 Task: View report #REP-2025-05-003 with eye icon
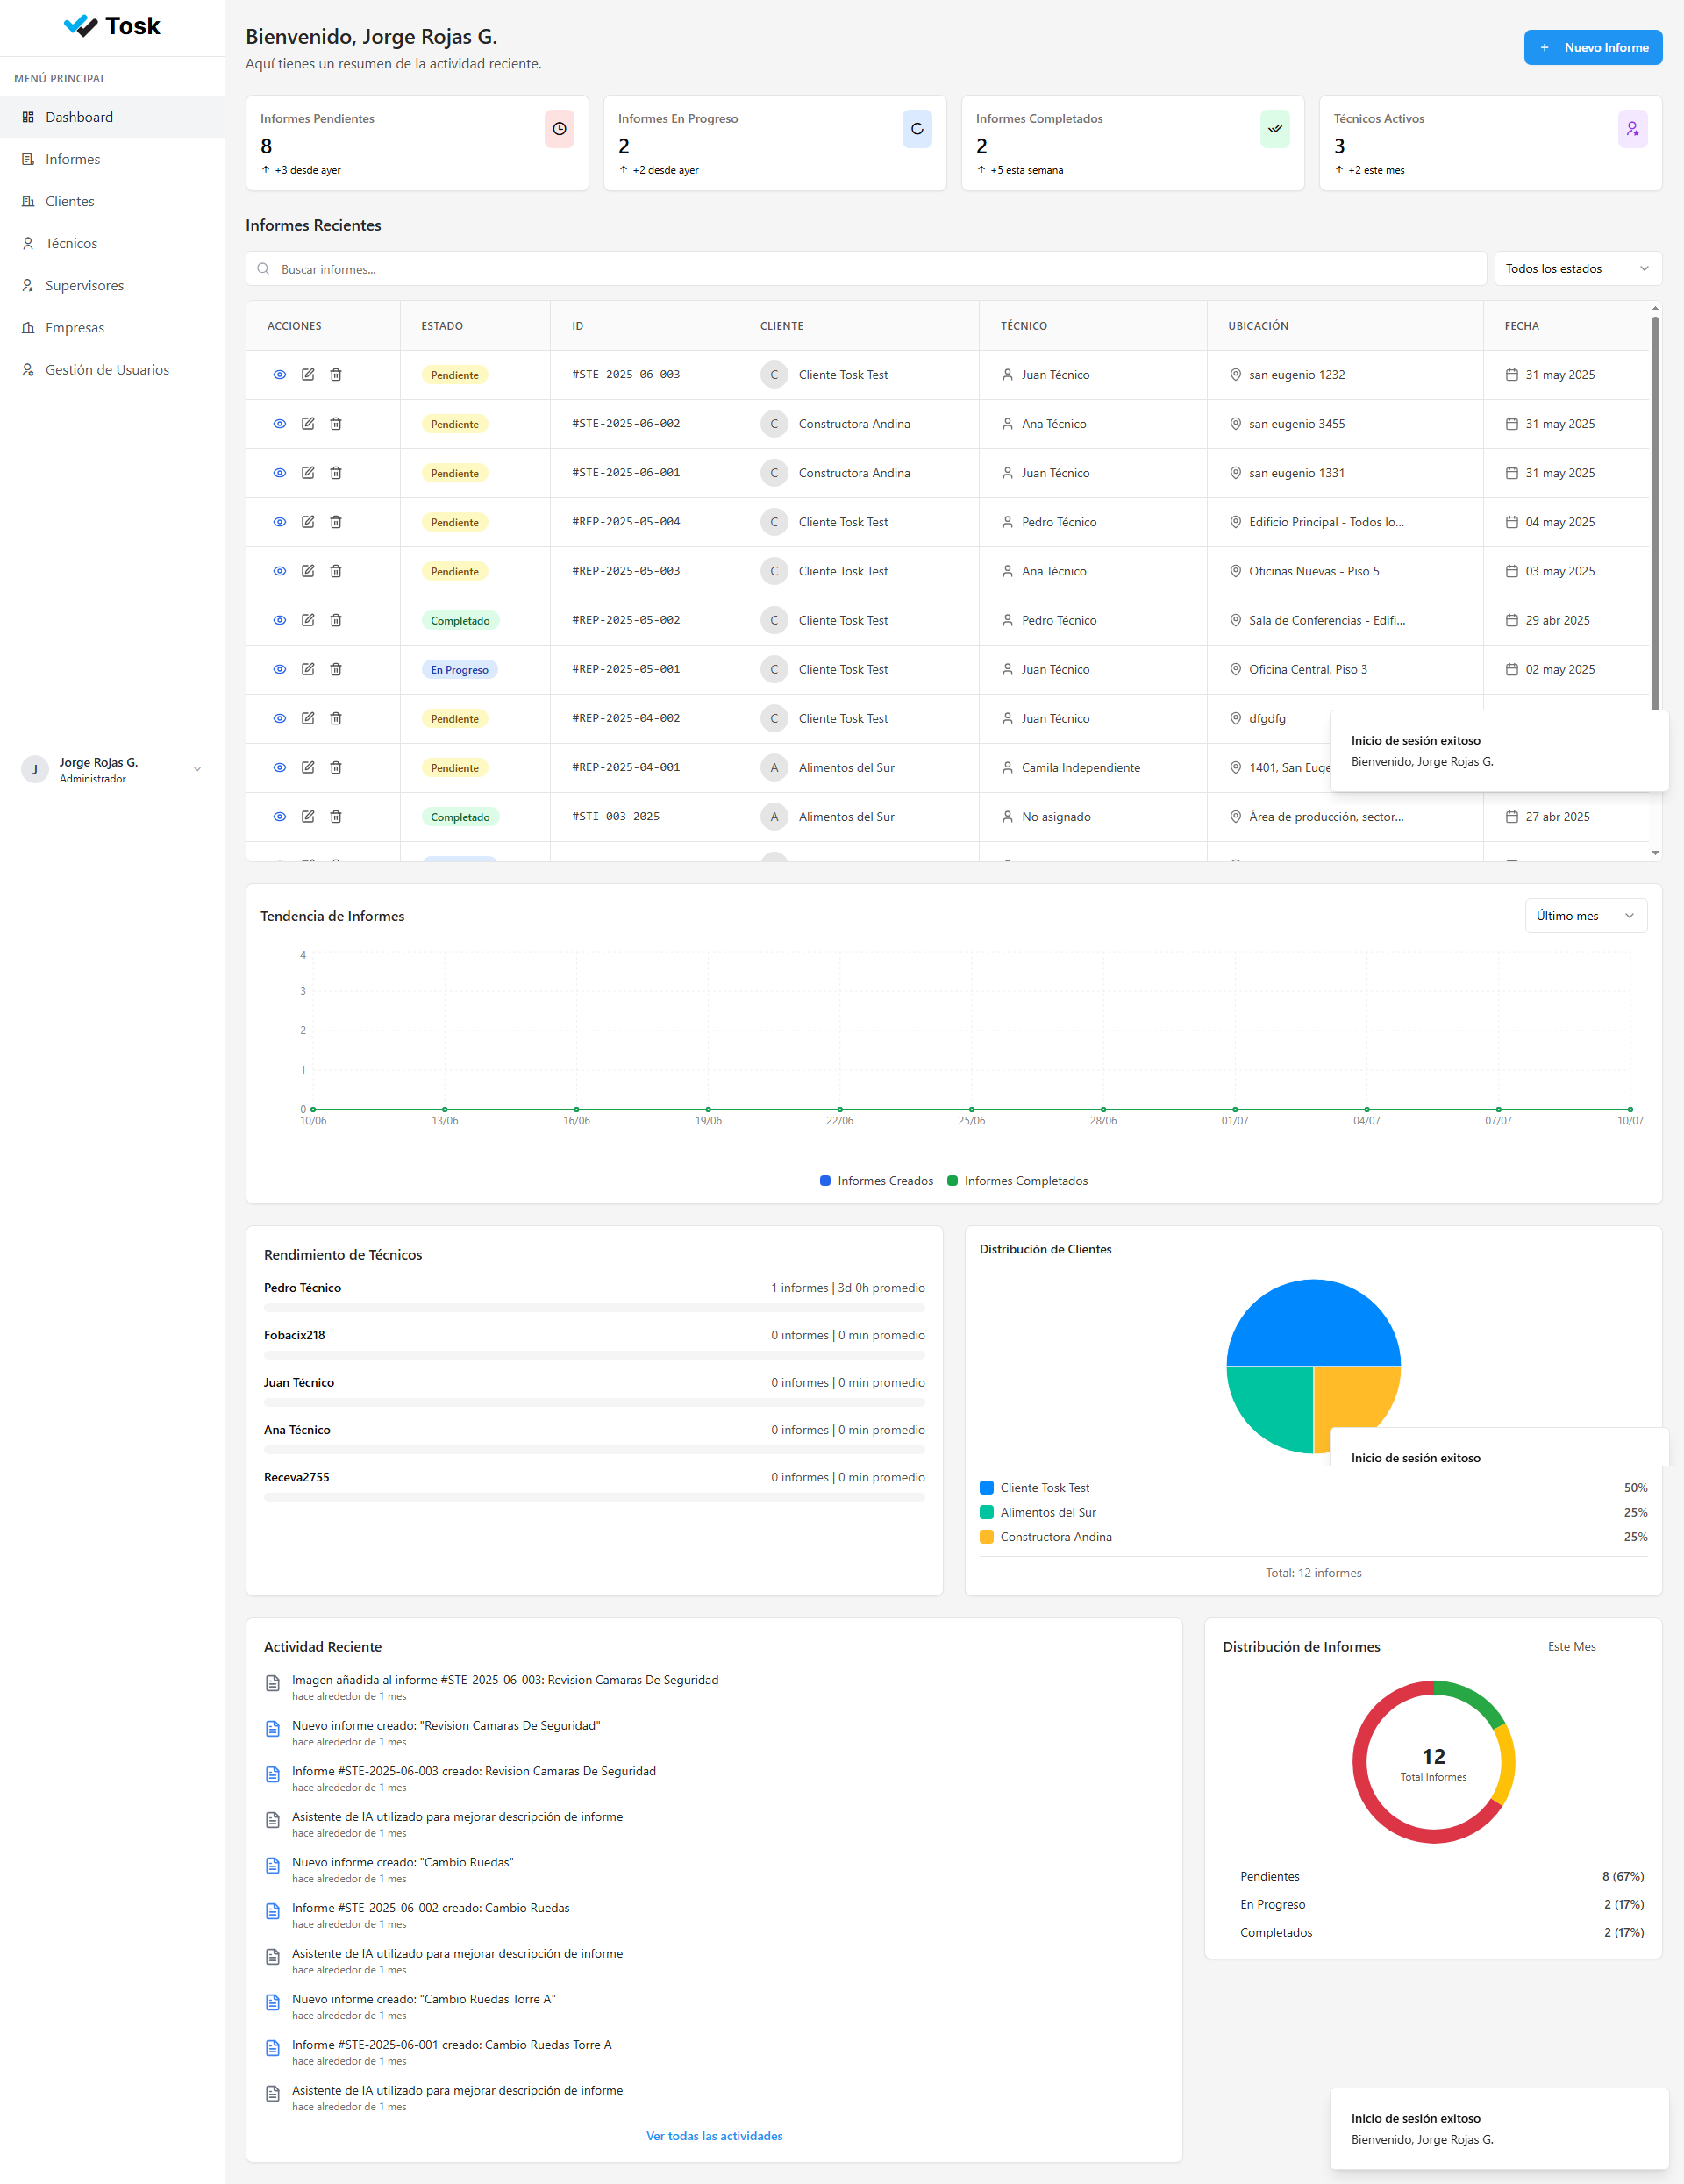[280, 571]
